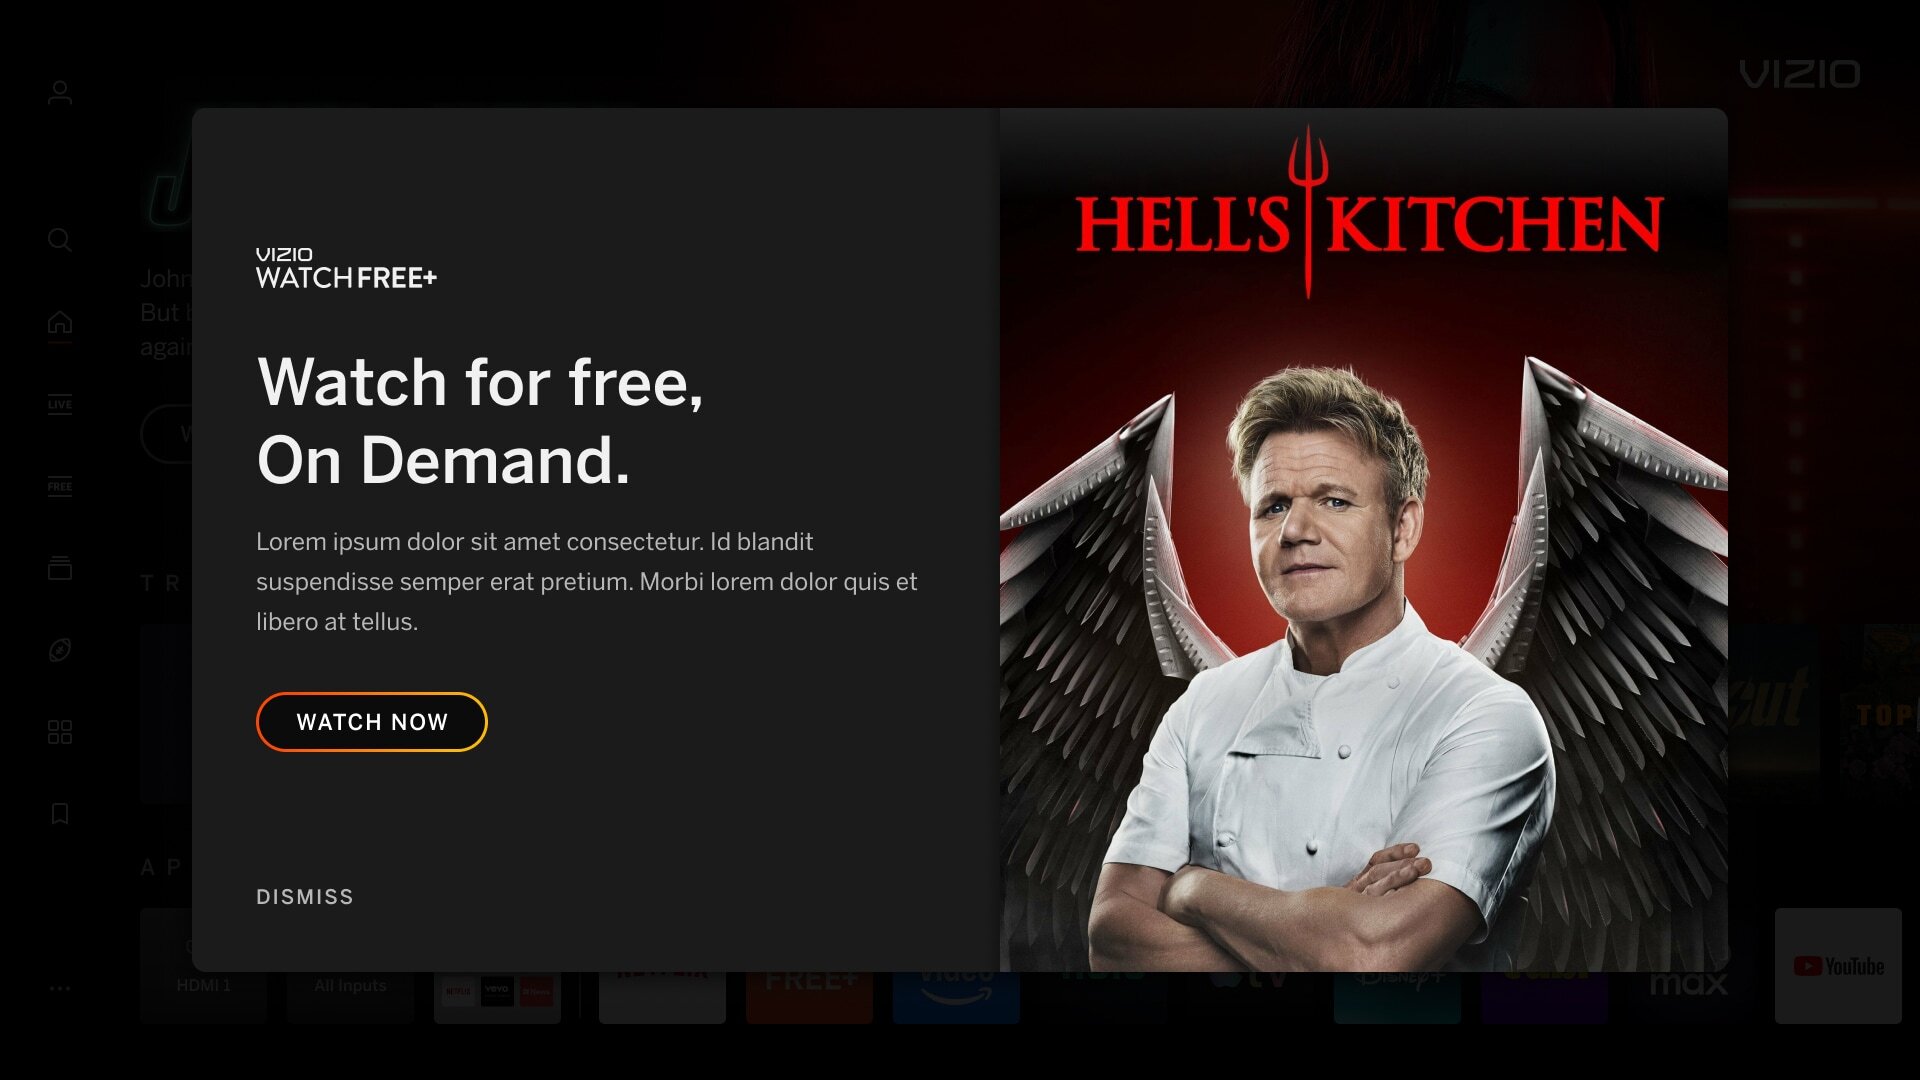The height and width of the screenshot is (1080, 1920).
Task: Select the HDMI 1 input tile
Action: (x=204, y=985)
